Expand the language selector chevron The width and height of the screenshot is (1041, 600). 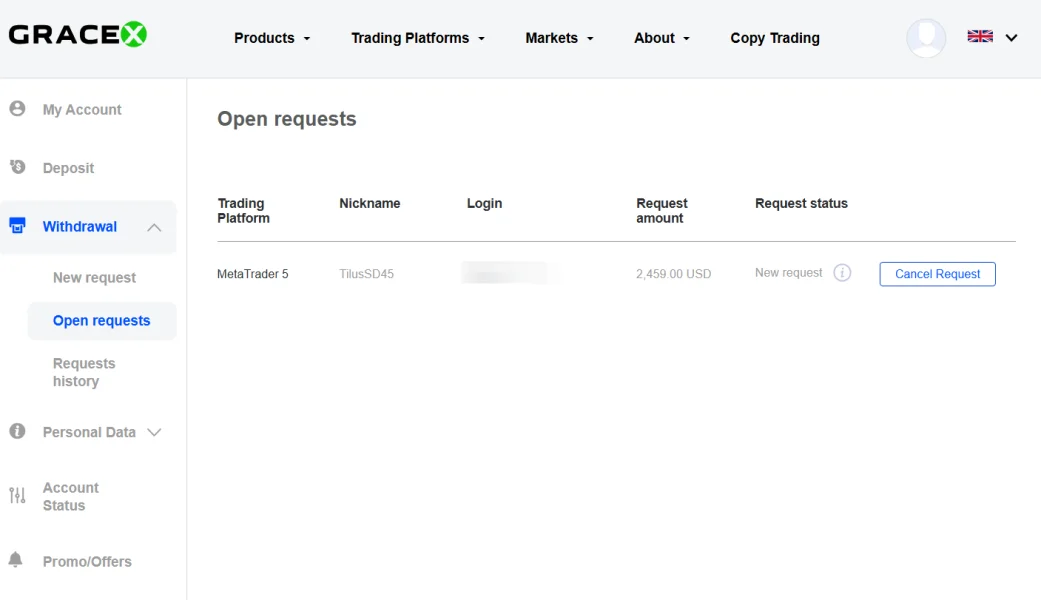tap(1011, 38)
